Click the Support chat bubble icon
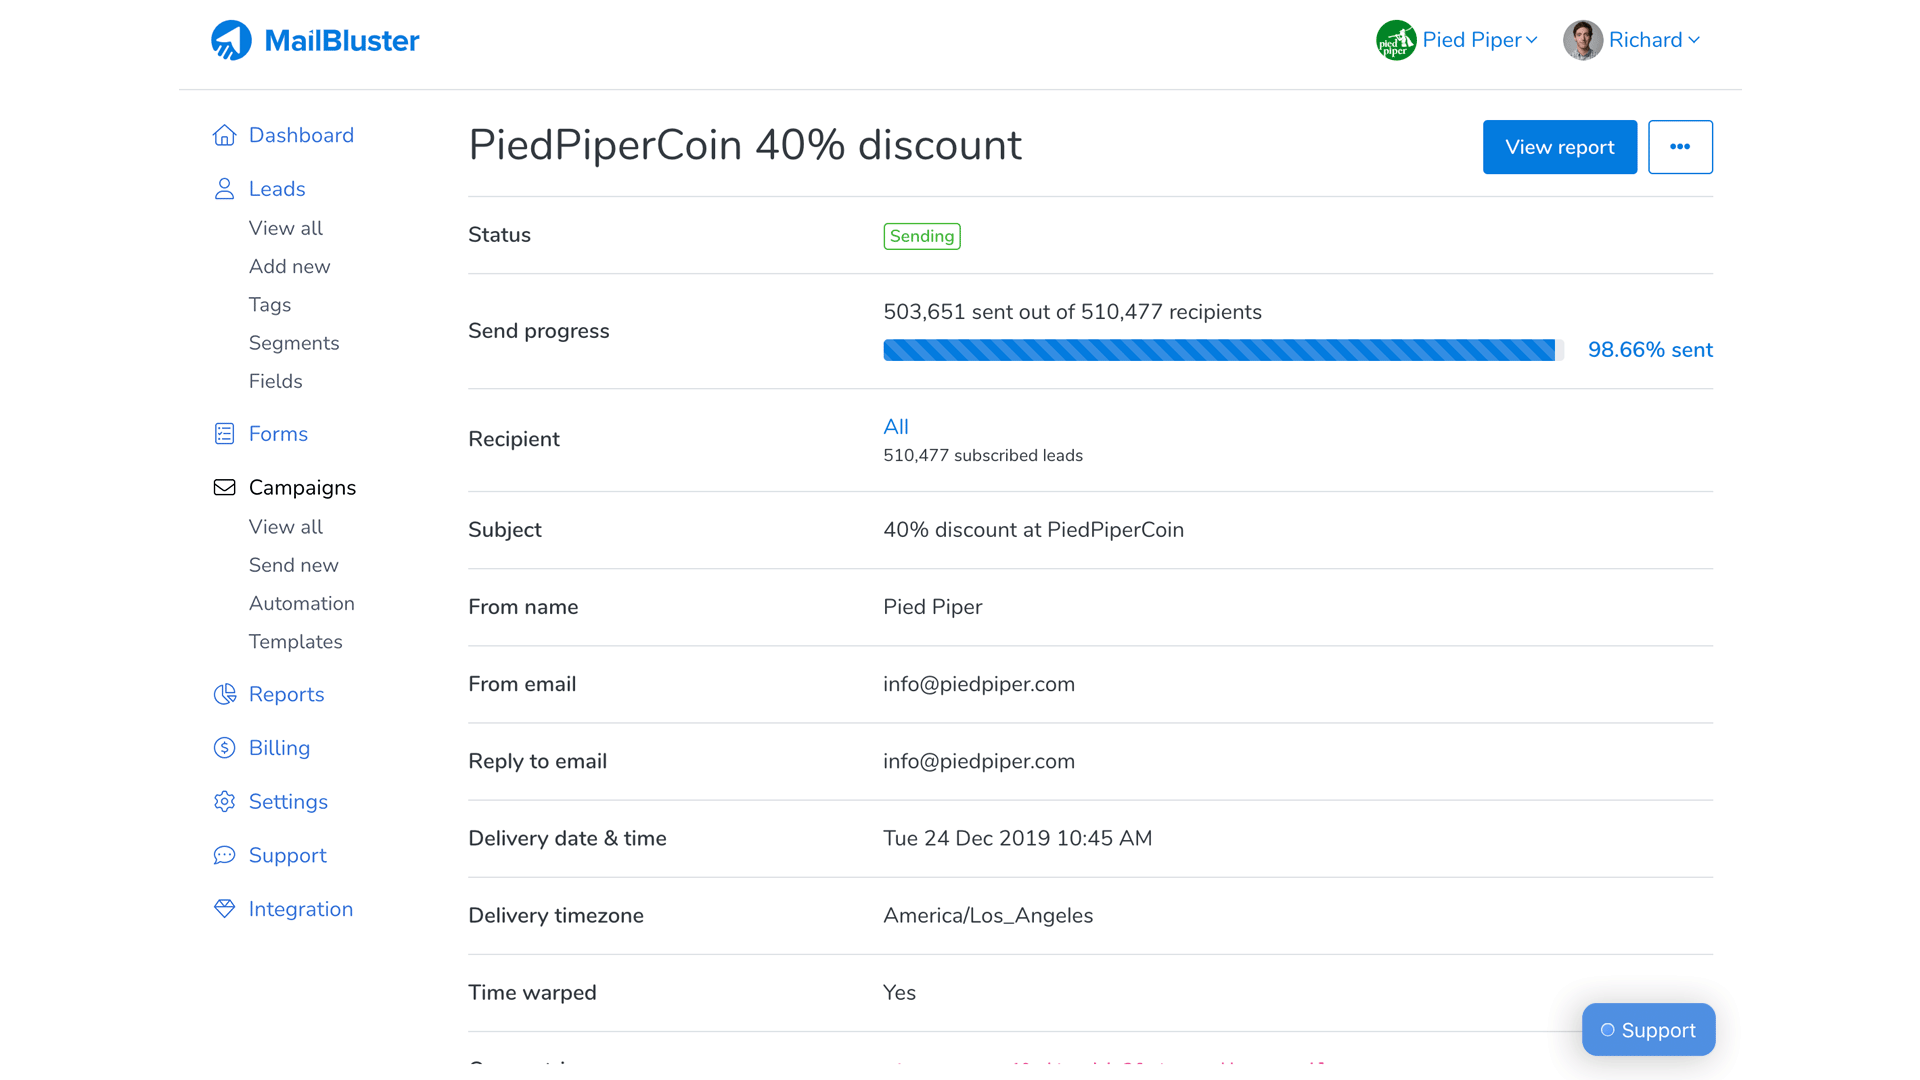Image resolution: width=1920 pixels, height=1080 pixels. click(x=224, y=855)
